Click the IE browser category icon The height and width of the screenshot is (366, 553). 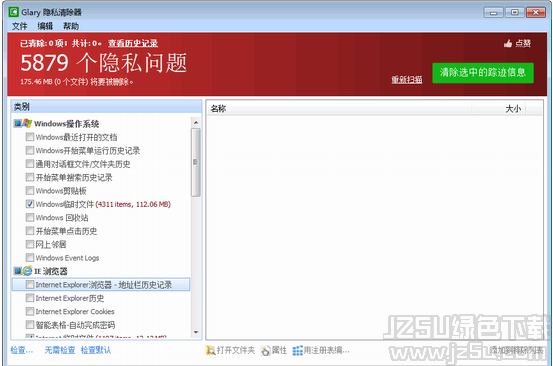27,271
